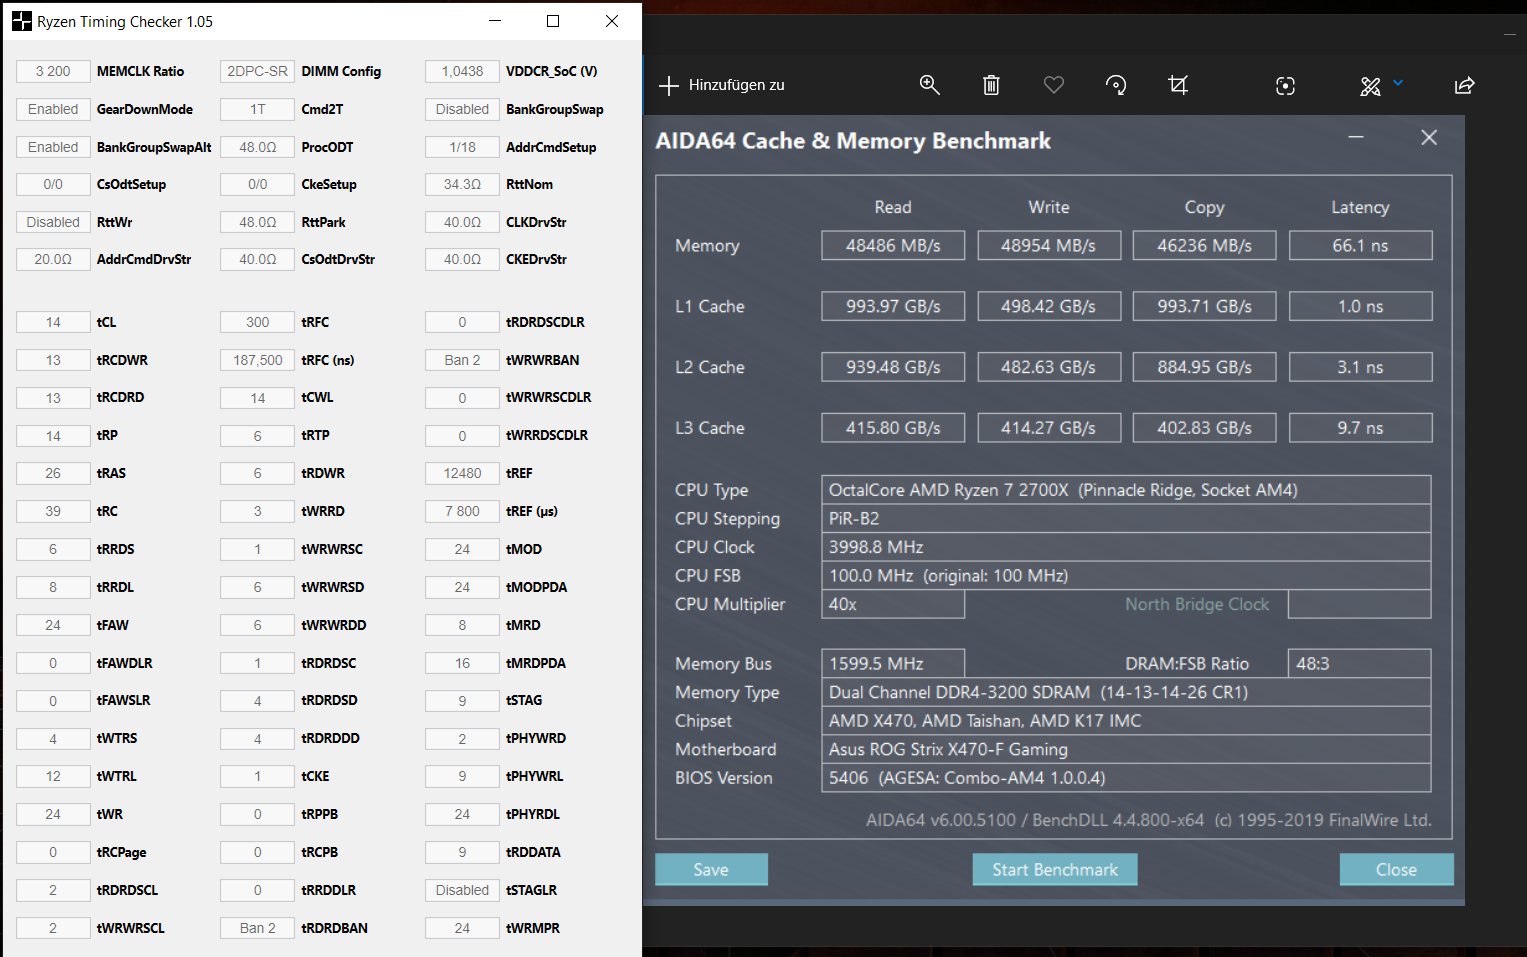The width and height of the screenshot is (1527, 957).
Task: Minimize the Photos window in the background
Action: pos(1509,34)
